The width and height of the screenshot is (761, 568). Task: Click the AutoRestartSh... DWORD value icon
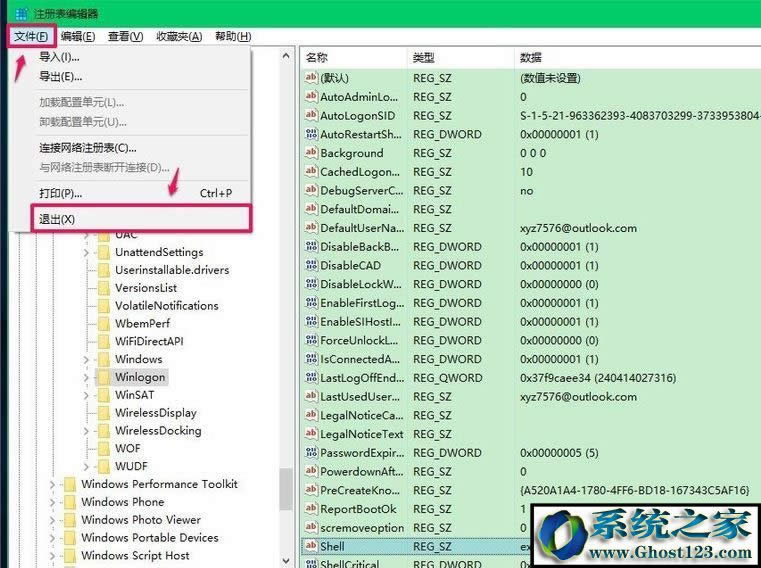tap(311, 134)
